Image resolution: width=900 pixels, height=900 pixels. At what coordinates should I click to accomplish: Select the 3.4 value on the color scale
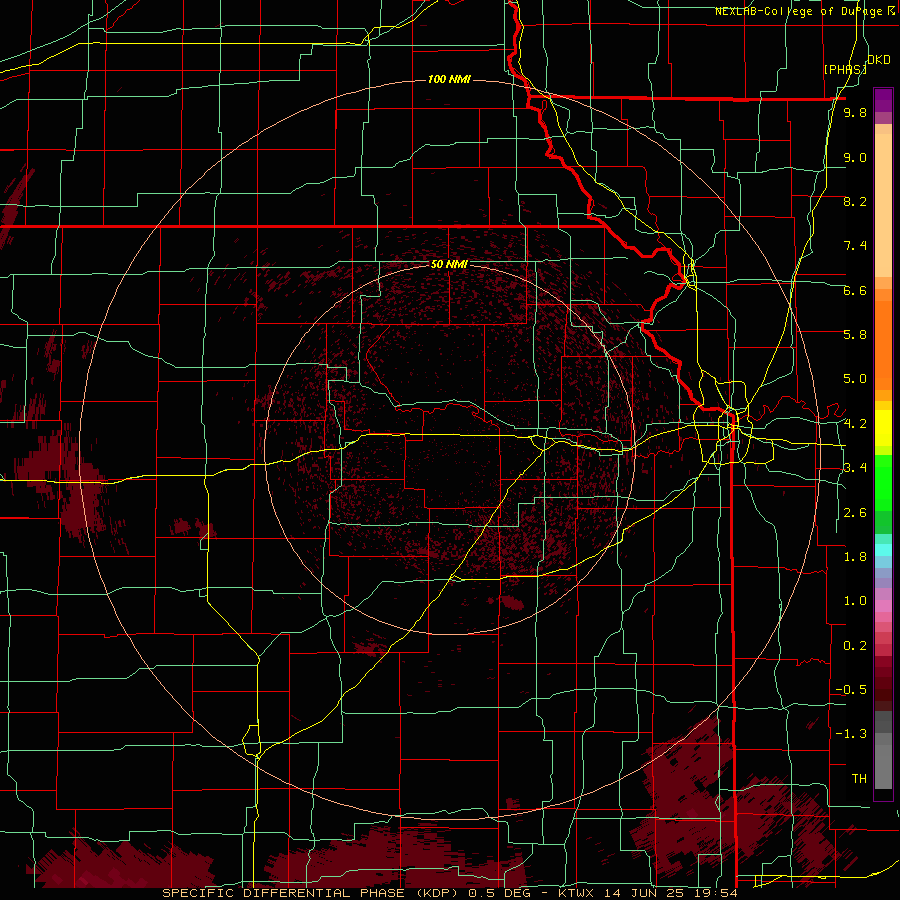pyautogui.click(x=855, y=468)
